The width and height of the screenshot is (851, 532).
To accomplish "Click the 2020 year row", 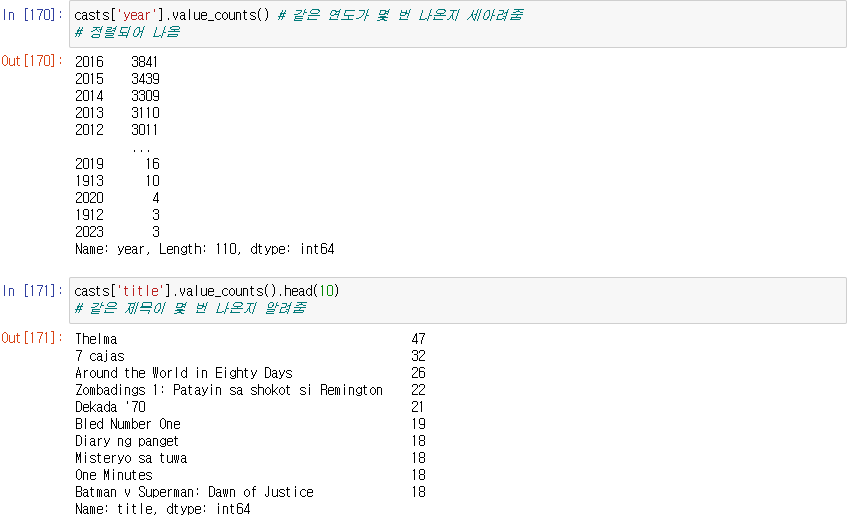I will click(x=117, y=198).
